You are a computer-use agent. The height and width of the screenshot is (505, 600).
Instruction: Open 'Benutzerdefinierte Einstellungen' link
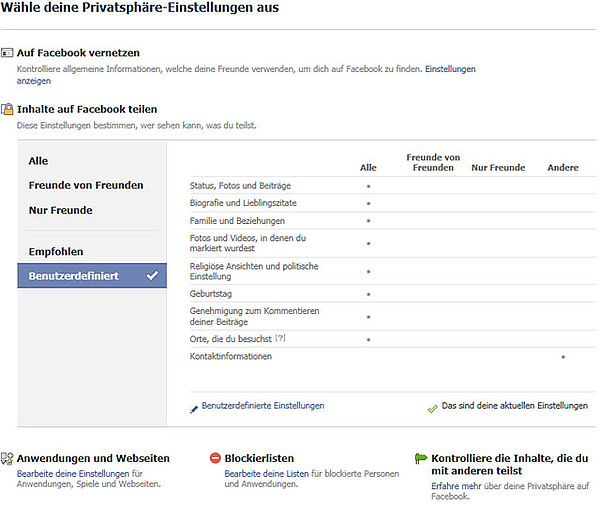263,406
